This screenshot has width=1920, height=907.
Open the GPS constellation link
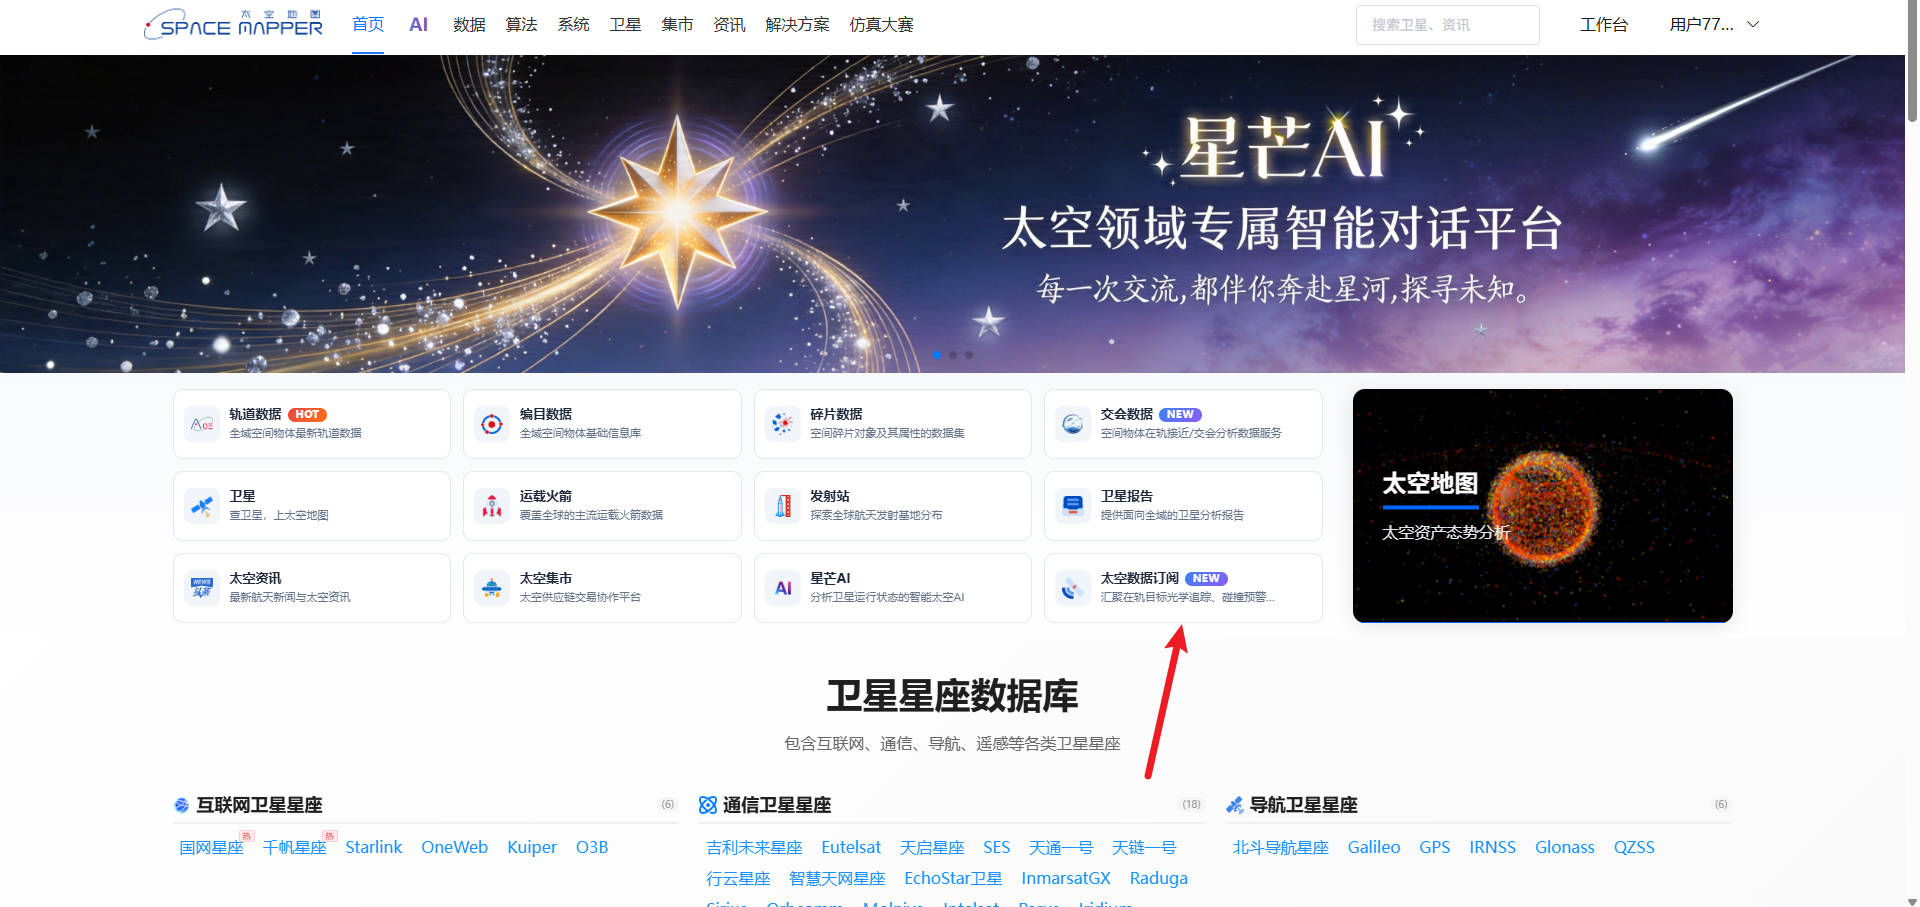click(1434, 848)
